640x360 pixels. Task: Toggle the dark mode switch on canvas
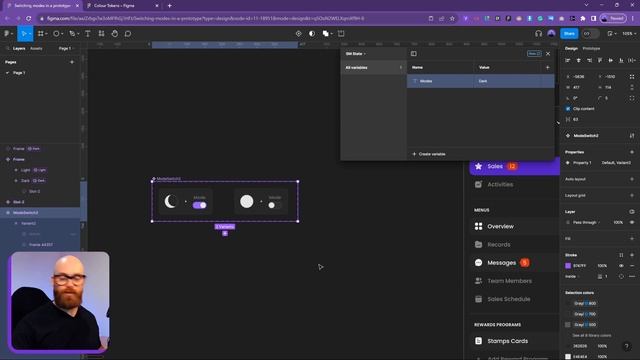(x=200, y=205)
